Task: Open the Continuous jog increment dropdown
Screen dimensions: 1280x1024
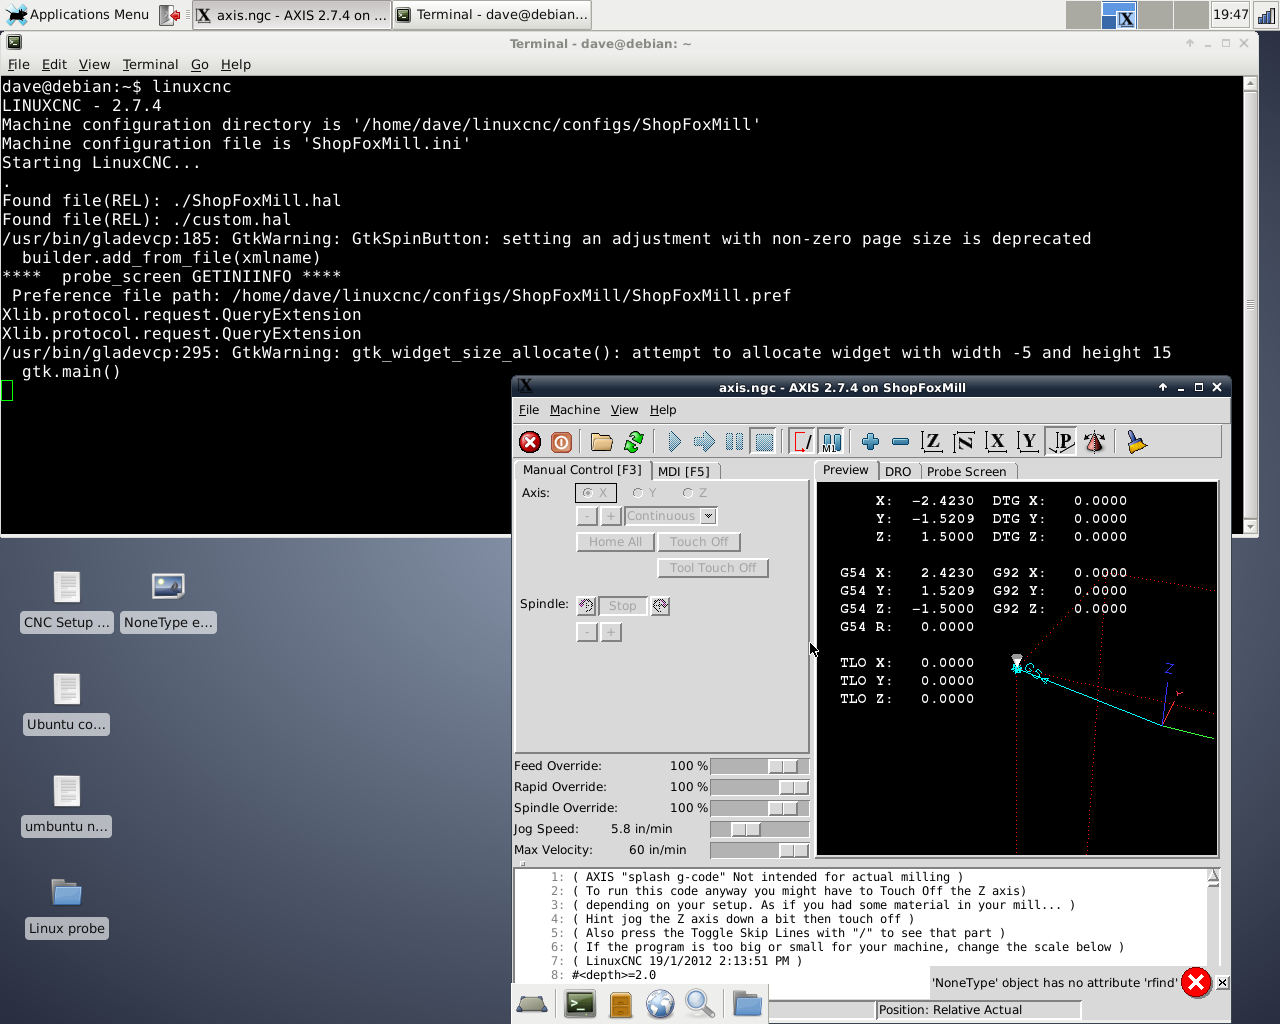Action: [708, 516]
